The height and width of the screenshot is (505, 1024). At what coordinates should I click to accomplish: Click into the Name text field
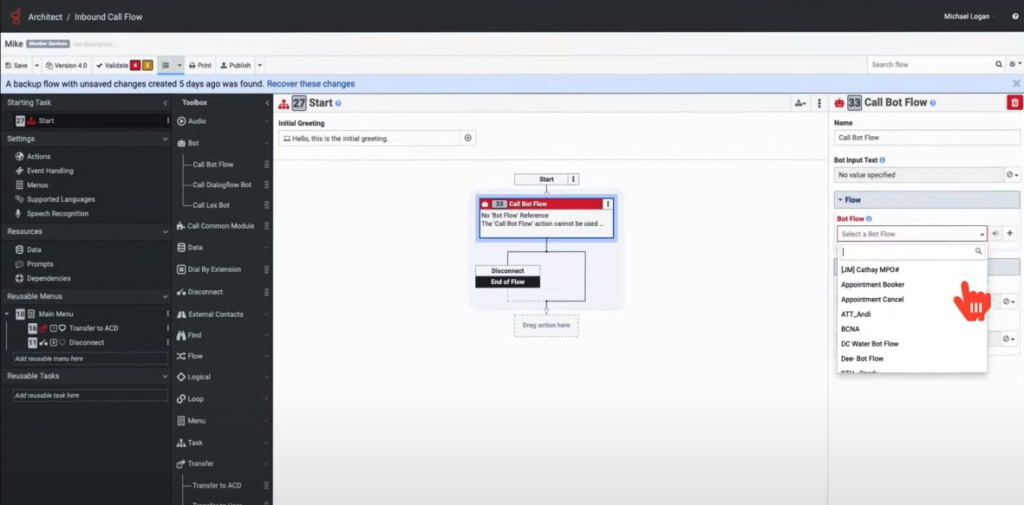point(913,137)
